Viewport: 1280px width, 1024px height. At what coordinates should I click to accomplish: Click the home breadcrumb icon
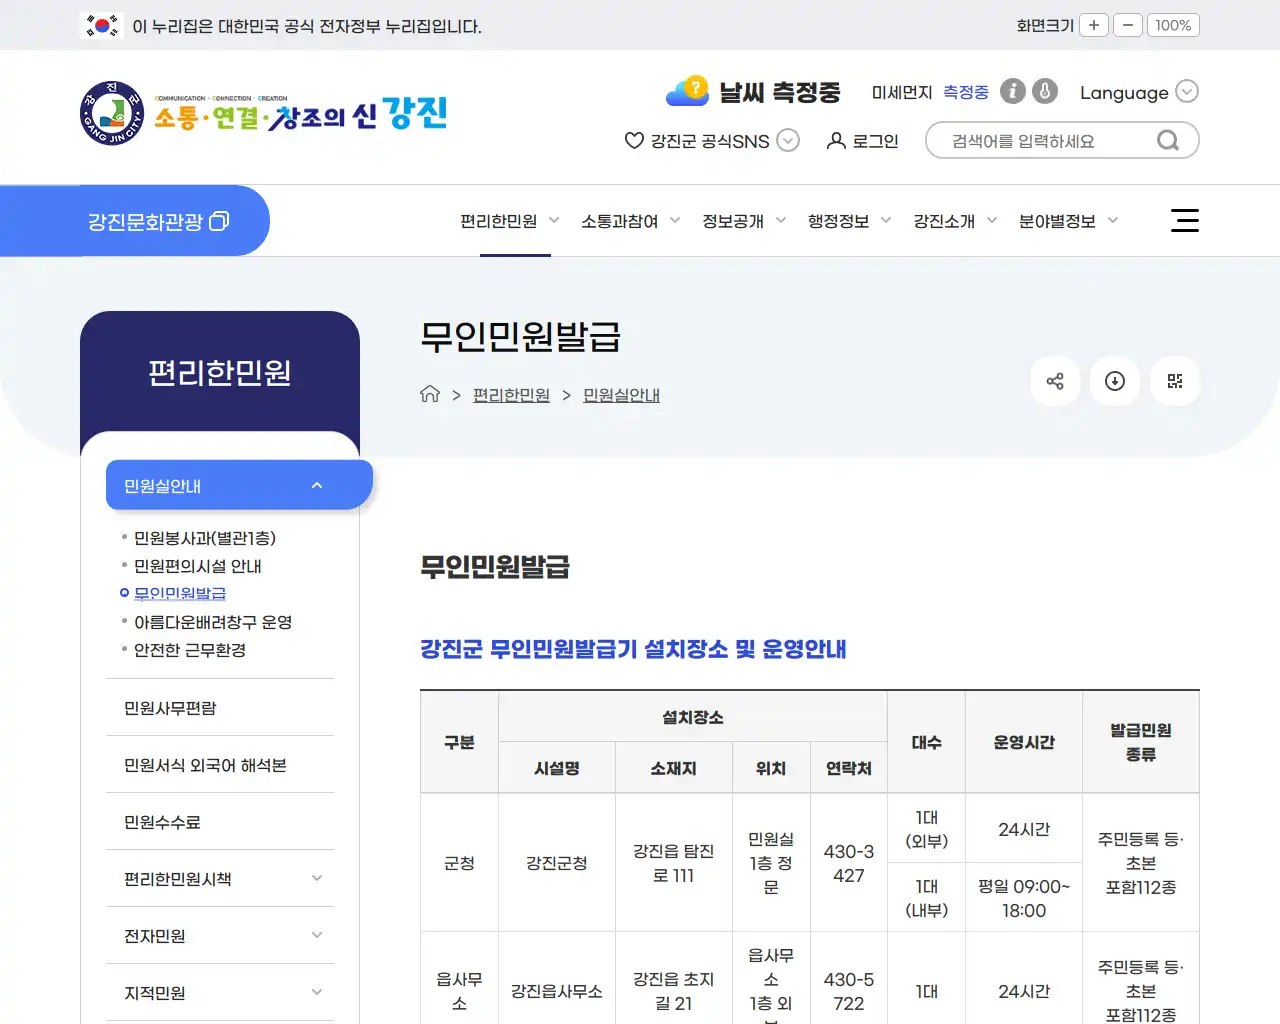coord(430,394)
